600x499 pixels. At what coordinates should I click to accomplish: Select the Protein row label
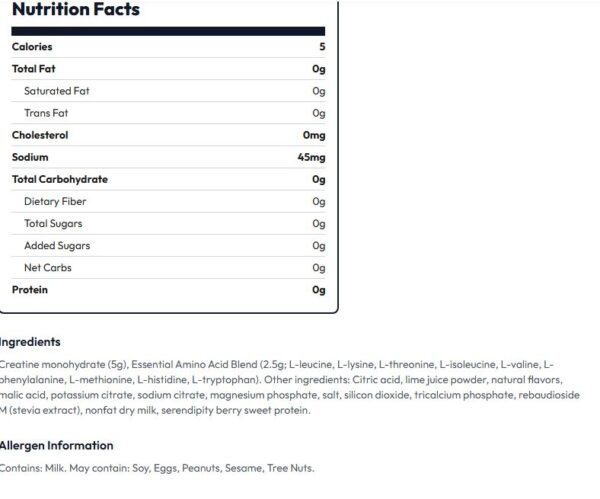(x=30, y=290)
